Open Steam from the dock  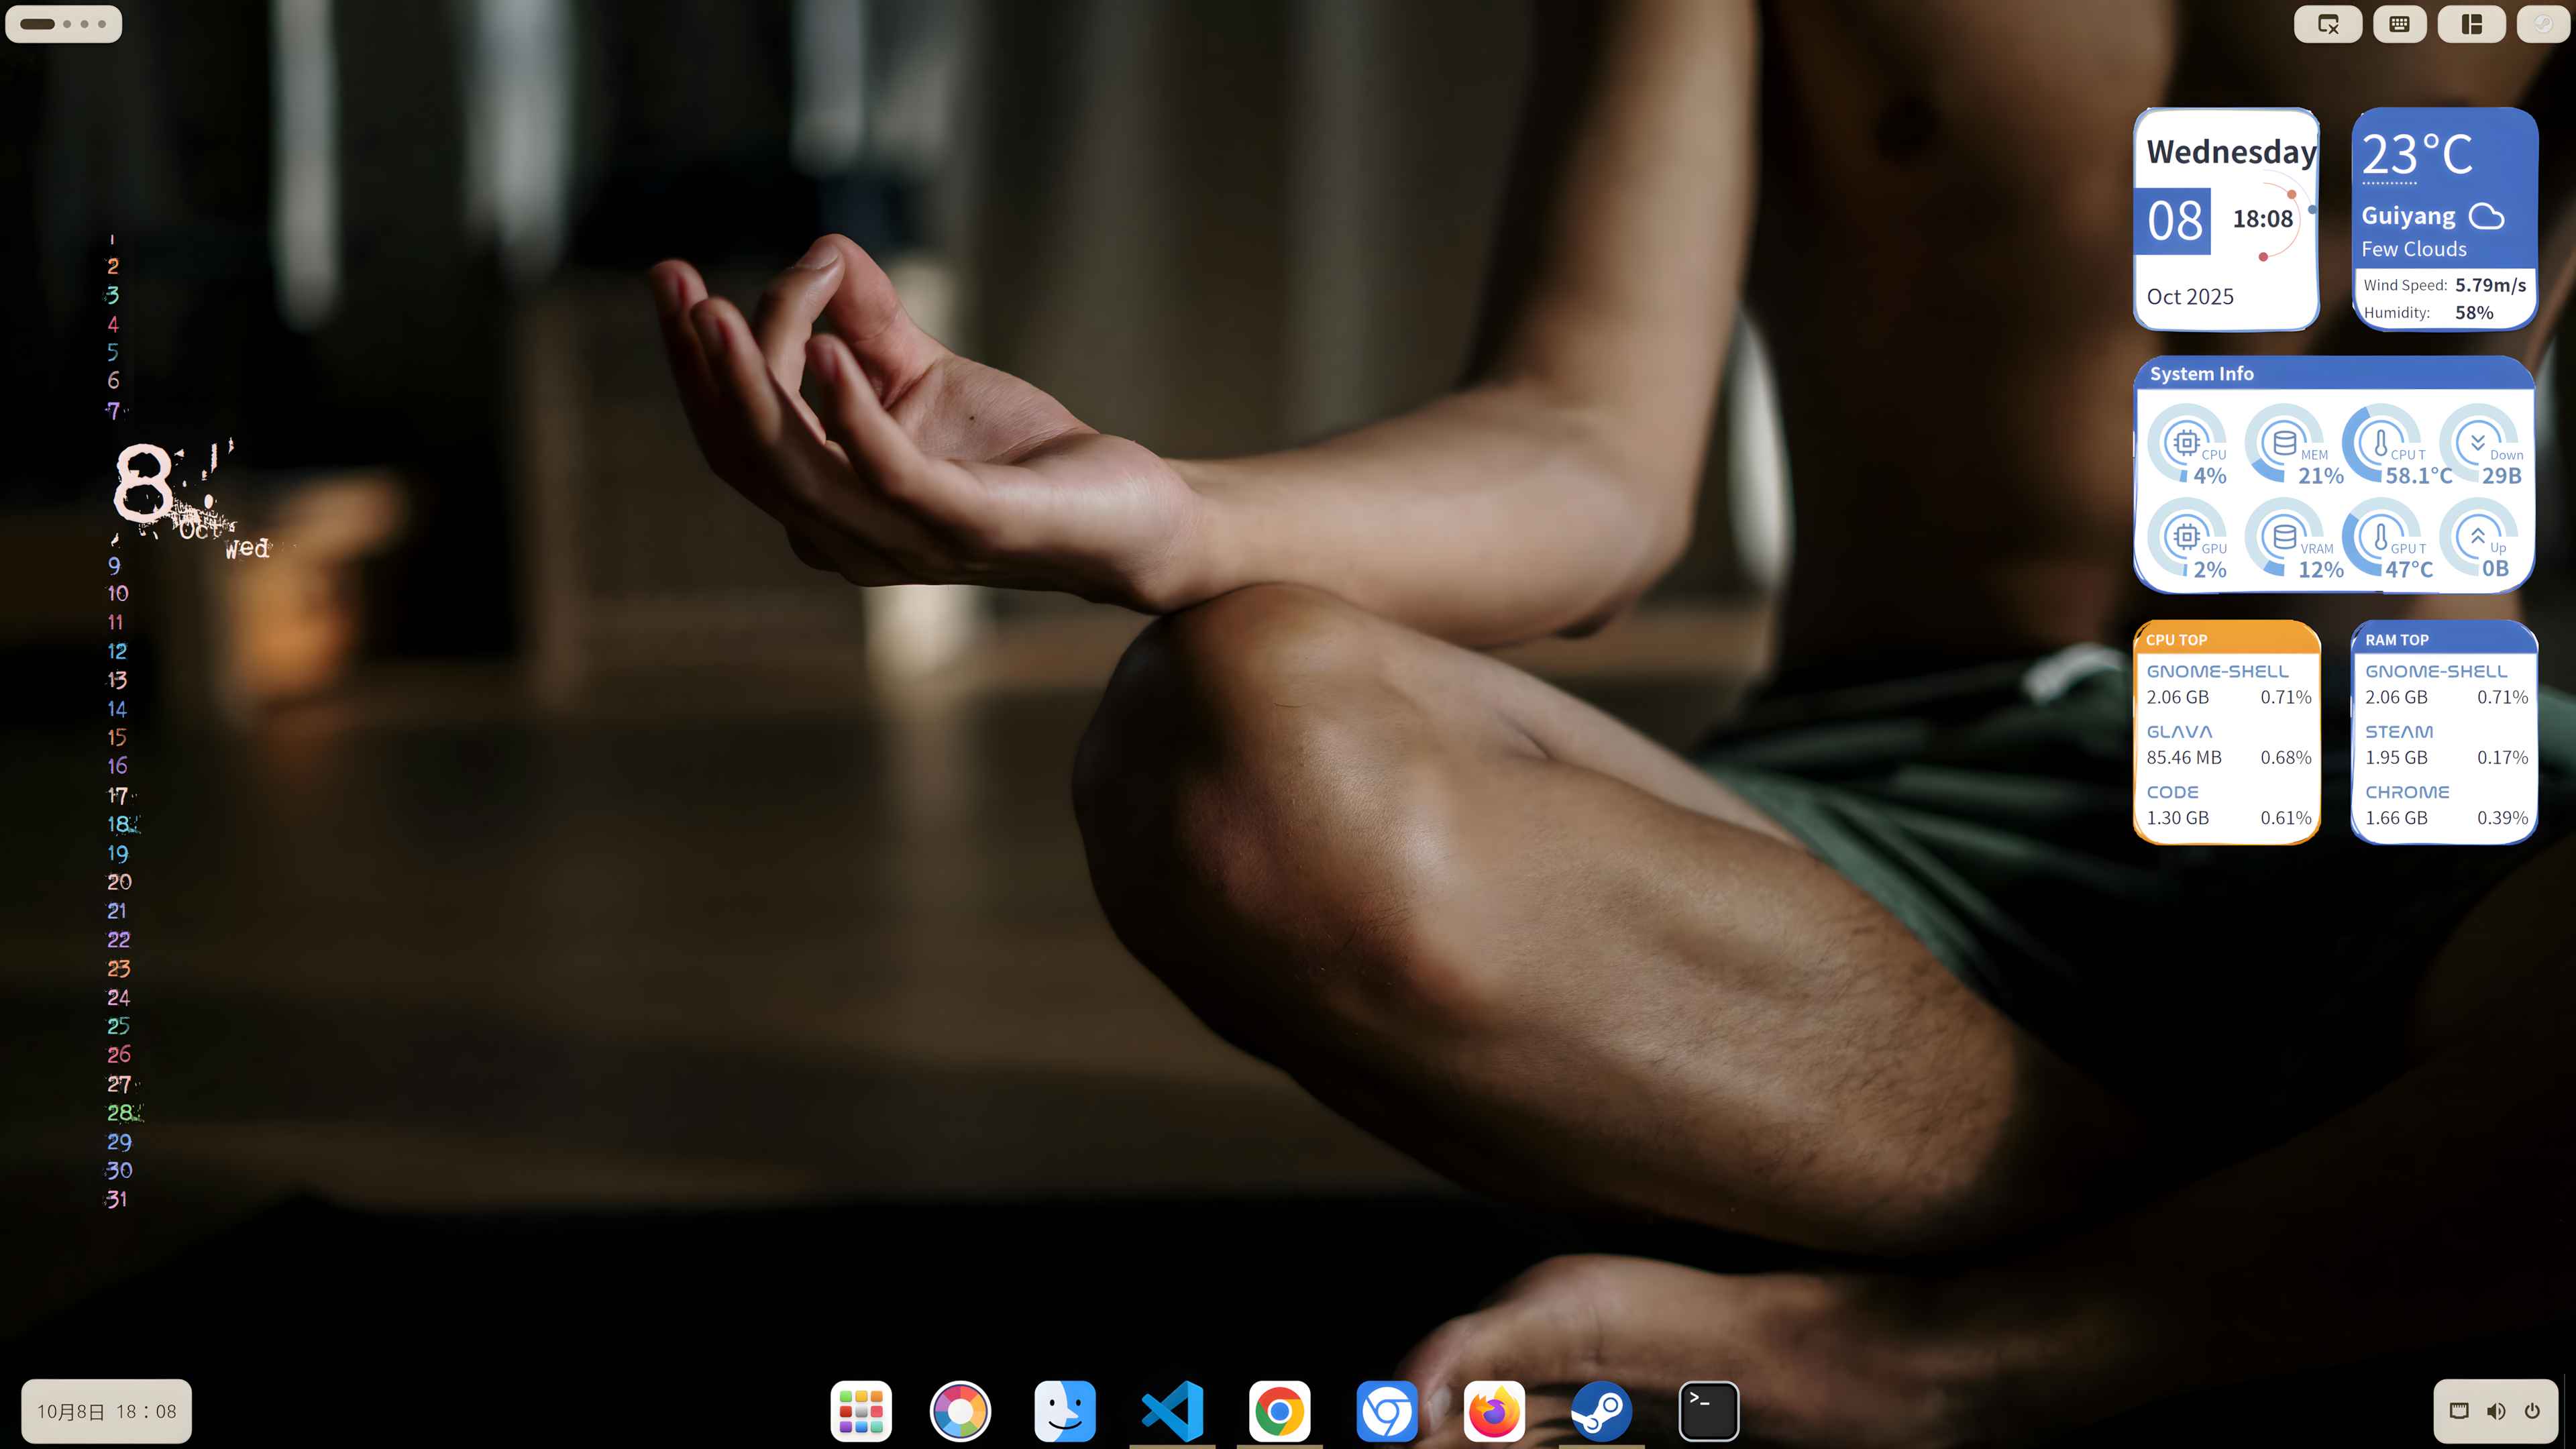[x=1601, y=1411]
